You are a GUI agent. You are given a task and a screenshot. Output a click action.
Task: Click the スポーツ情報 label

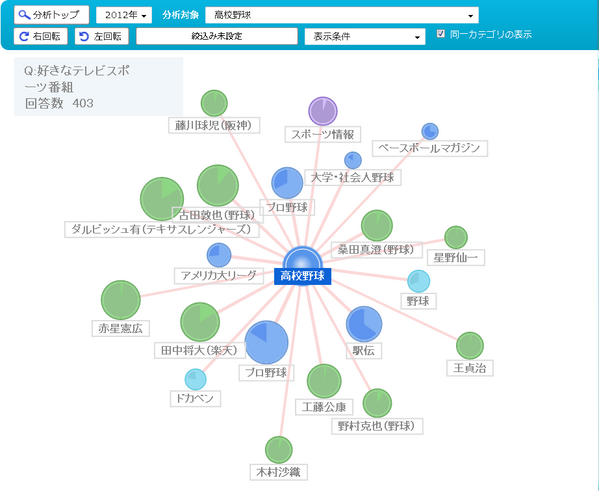323,134
